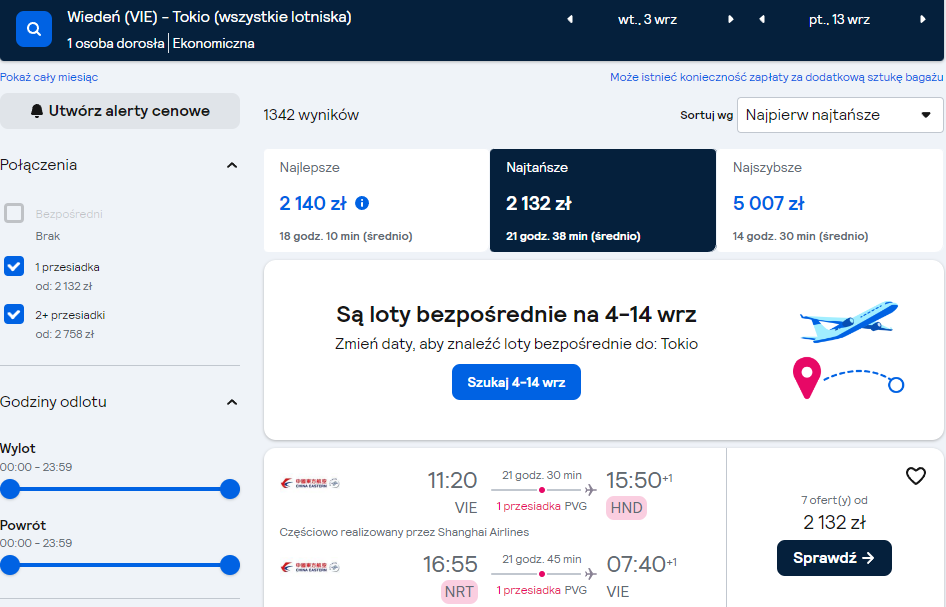Screen dimensions: 946x607
Task: Click the Sprawdź button for 2 132 zł offer
Action: [x=834, y=558]
